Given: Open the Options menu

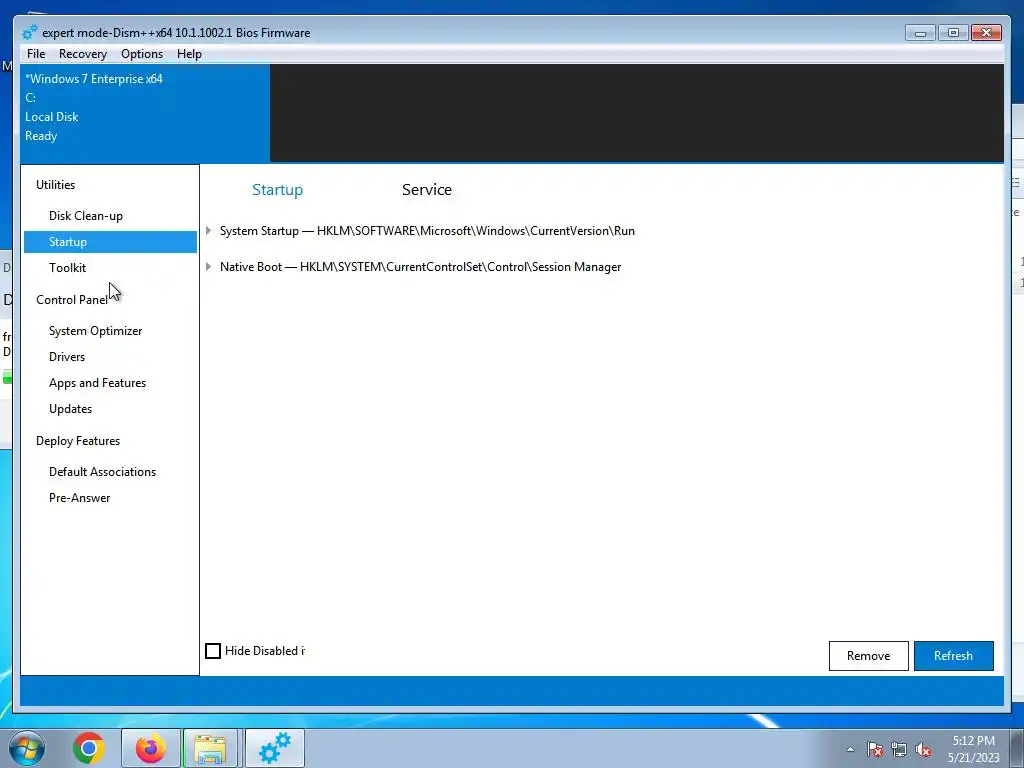Looking at the screenshot, I should tap(142, 54).
